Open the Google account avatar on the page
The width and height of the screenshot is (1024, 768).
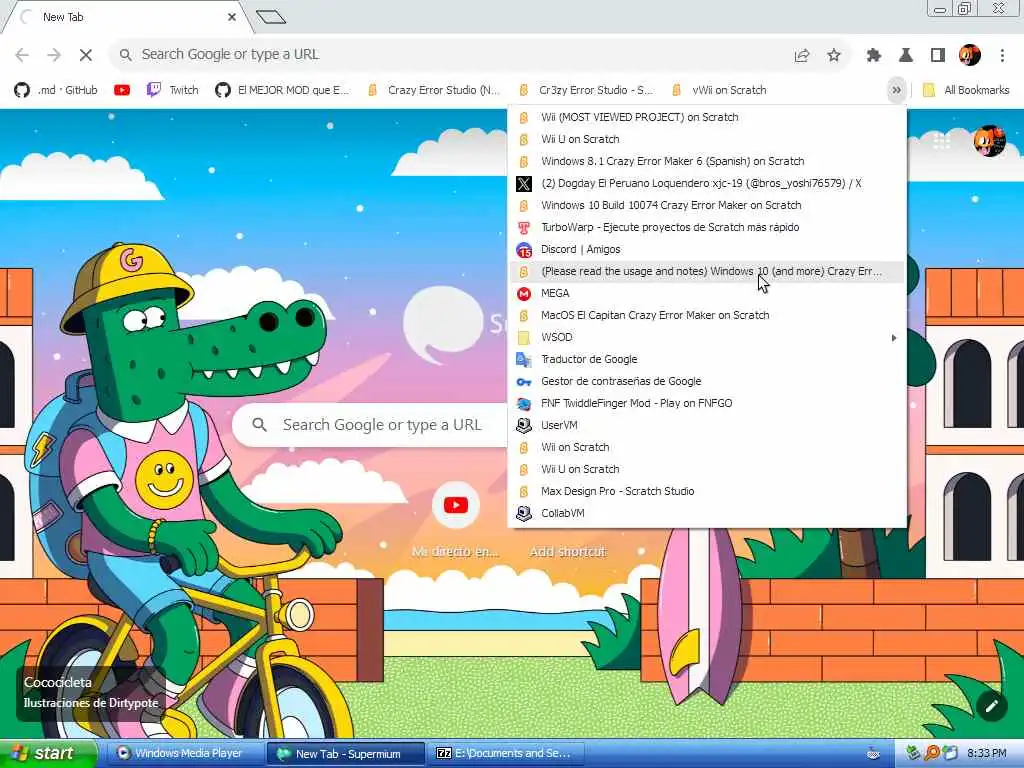click(989, 141)
